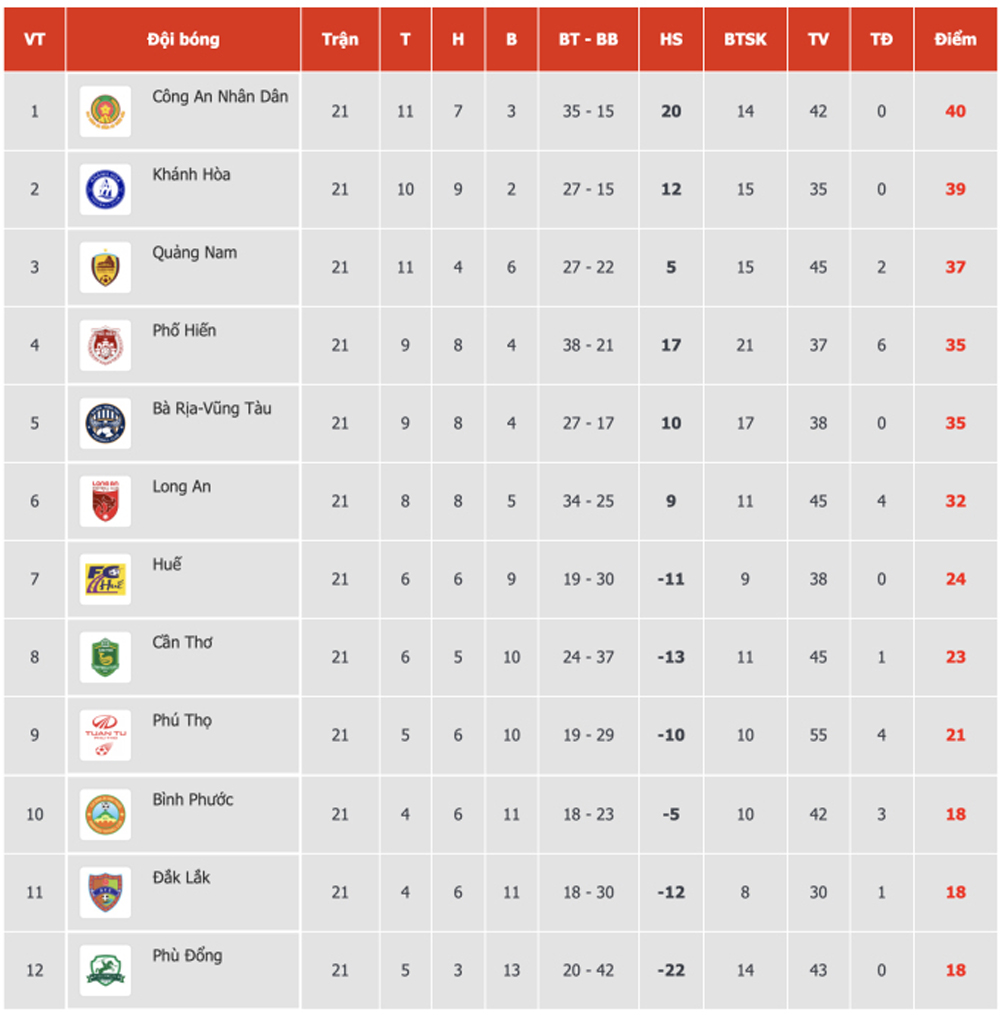Sort by the HS column header

[x=671, y=39]
